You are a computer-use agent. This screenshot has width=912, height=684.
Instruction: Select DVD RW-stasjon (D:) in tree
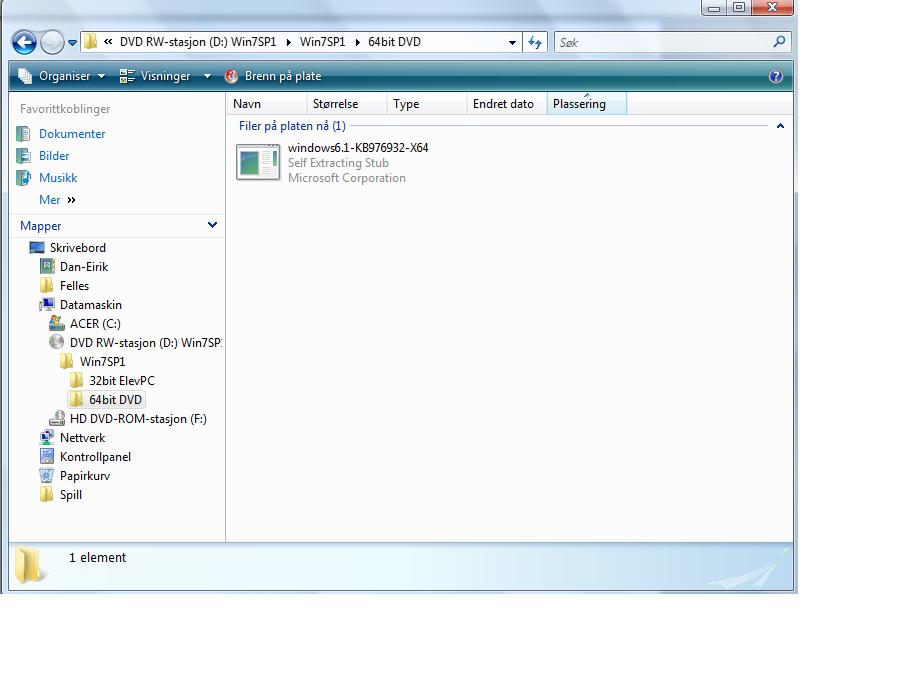point(145,343)
